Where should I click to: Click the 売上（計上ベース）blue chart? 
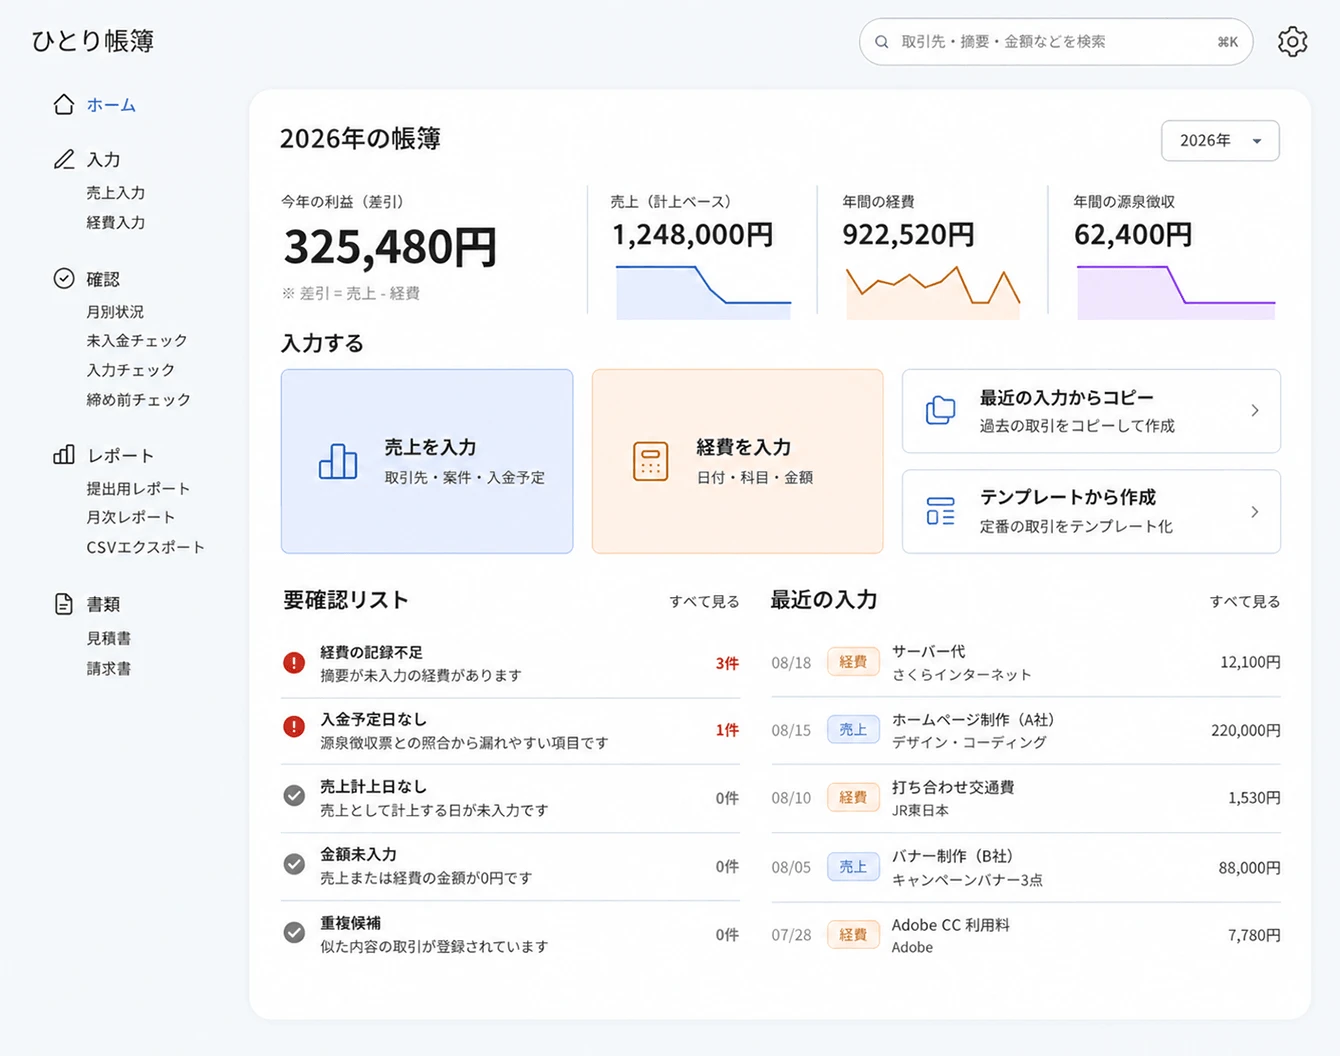pyautogui.click(x=703, y=292)
